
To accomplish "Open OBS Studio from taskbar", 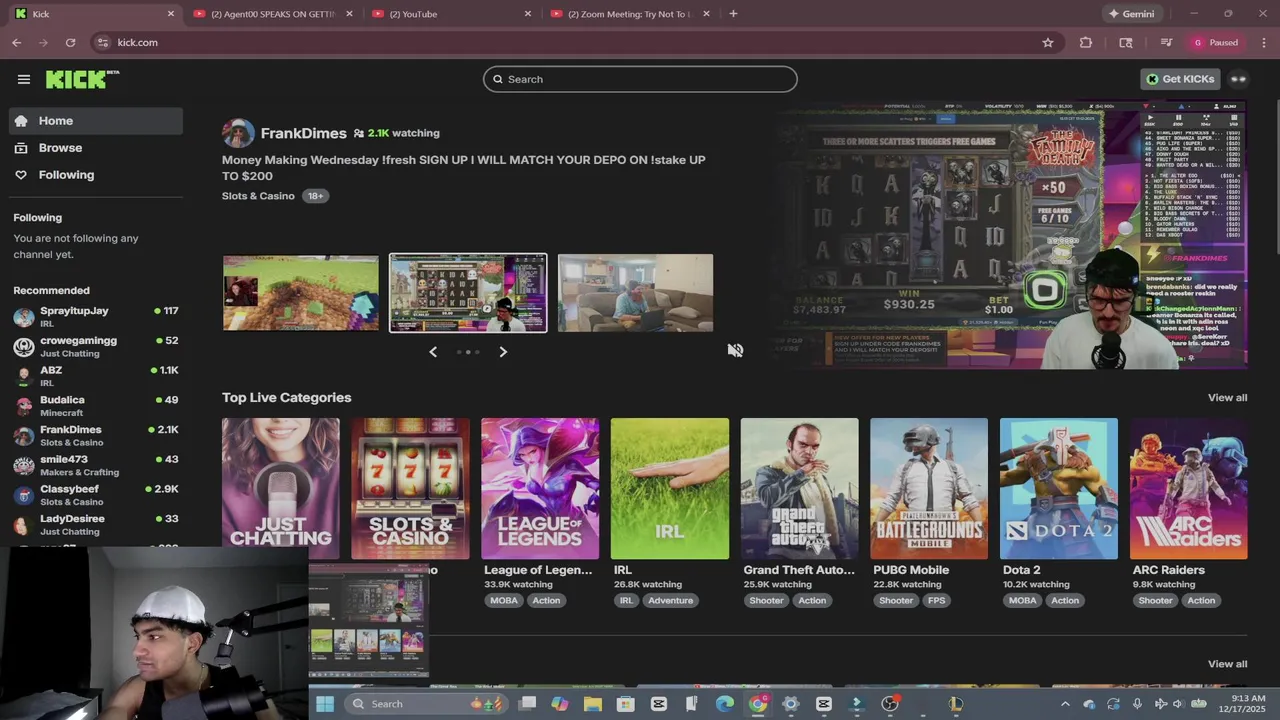I will coord(889,704).
